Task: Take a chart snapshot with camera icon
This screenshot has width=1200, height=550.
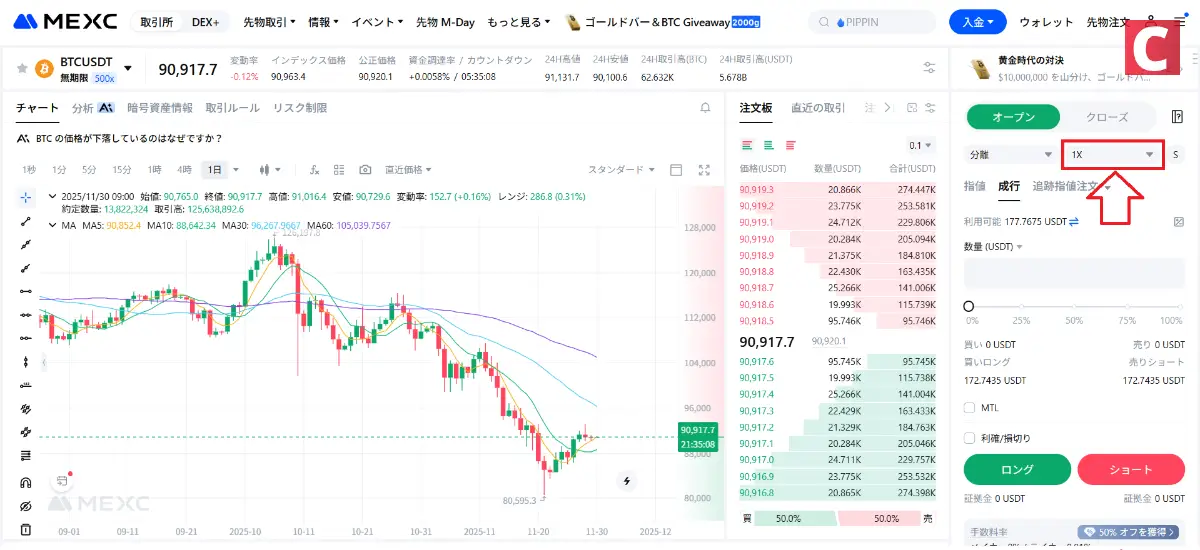Action: point(365,170)
